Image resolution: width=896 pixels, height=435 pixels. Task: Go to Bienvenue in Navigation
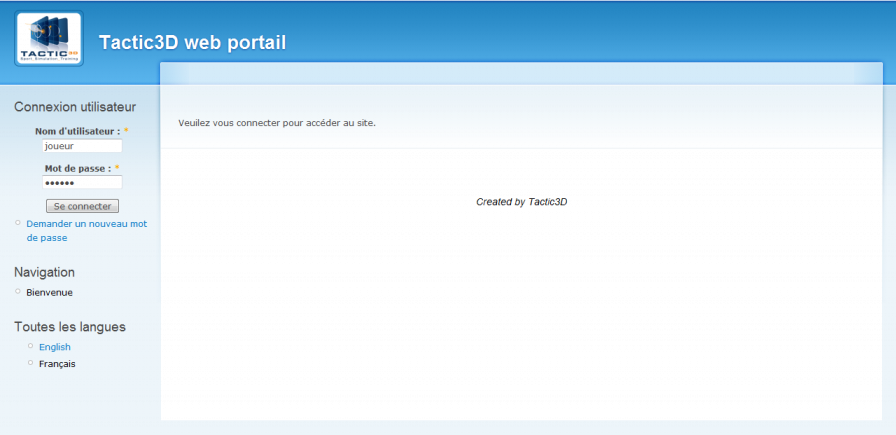click(49, 292)
